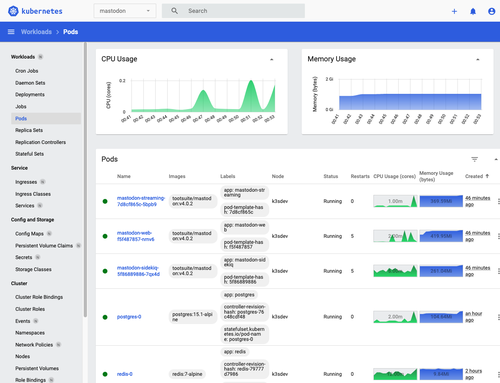This screenshot has height=383, width=500.
Task: Open actions menu for postgres-0 pod
Action: (x=498, y=317)
